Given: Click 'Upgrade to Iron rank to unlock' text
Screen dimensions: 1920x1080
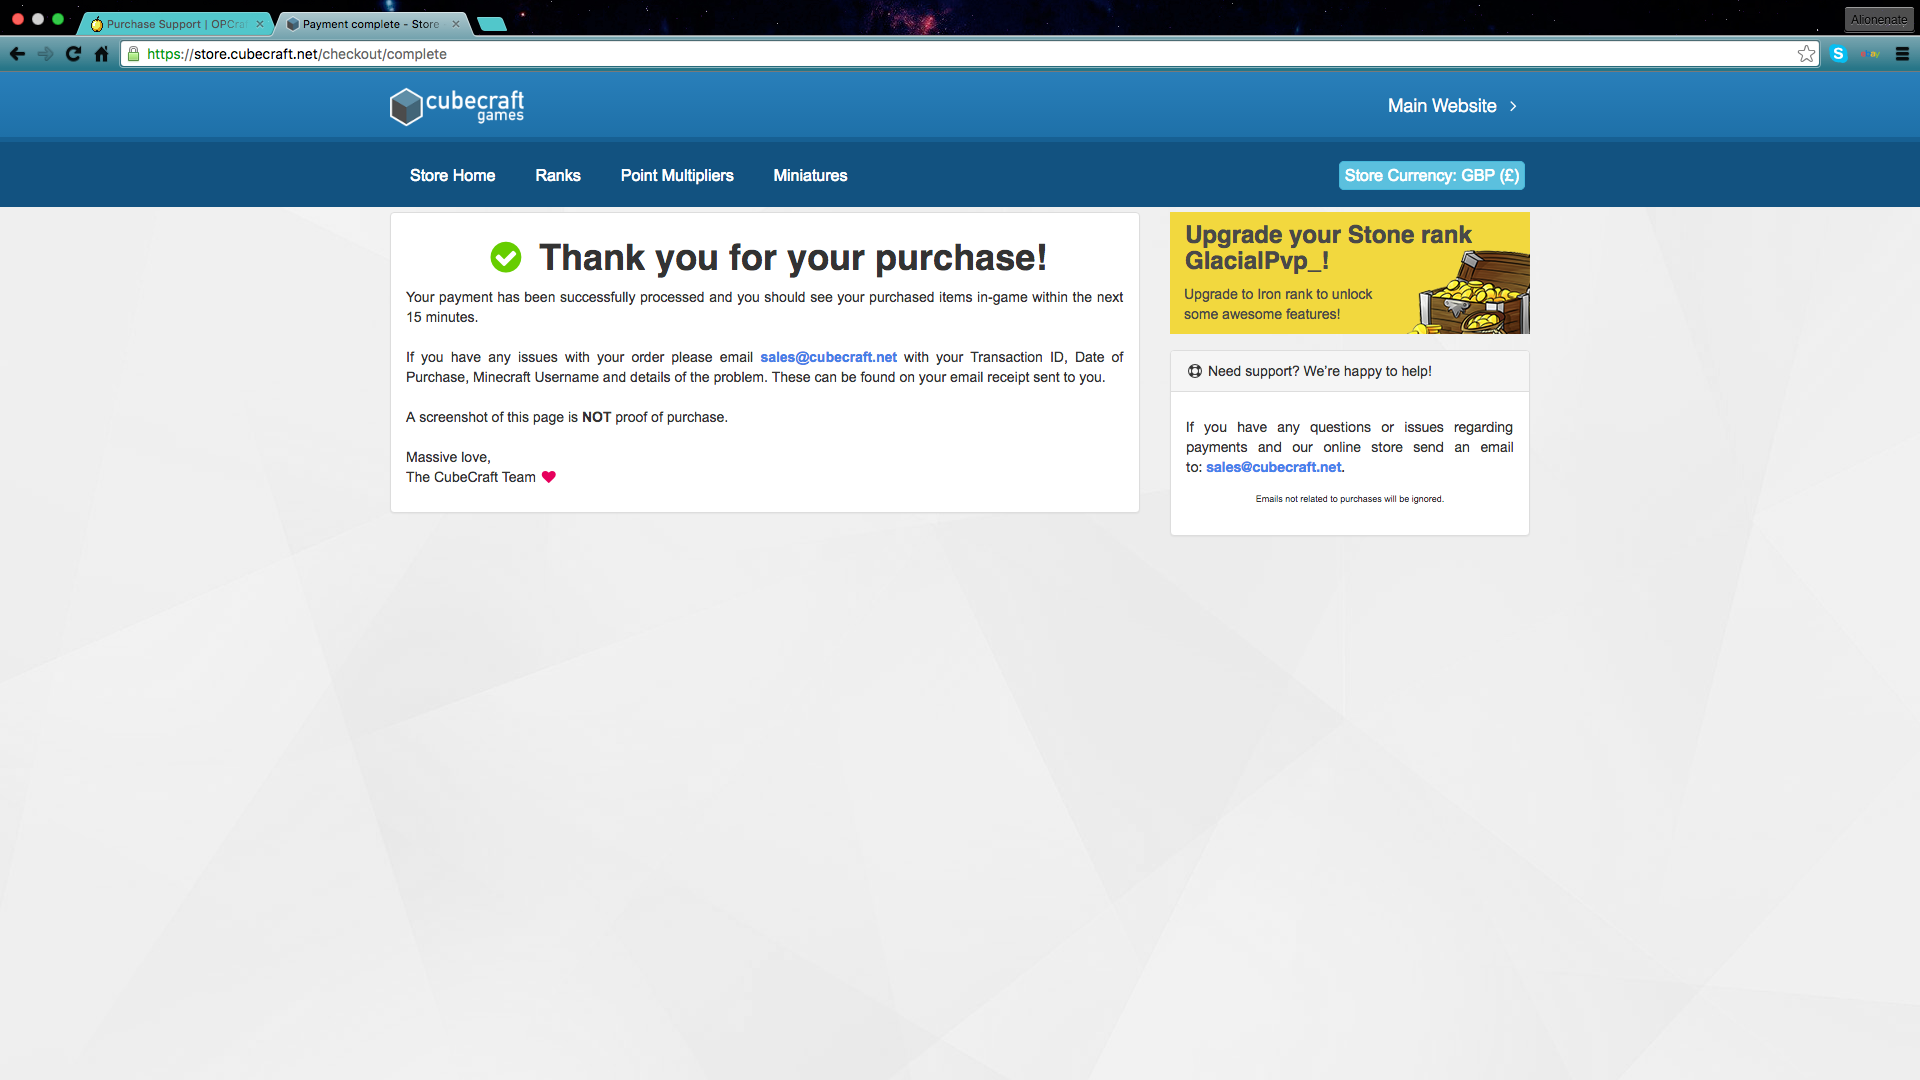Looking at the screenshot, I should (x=1278, y=294).
